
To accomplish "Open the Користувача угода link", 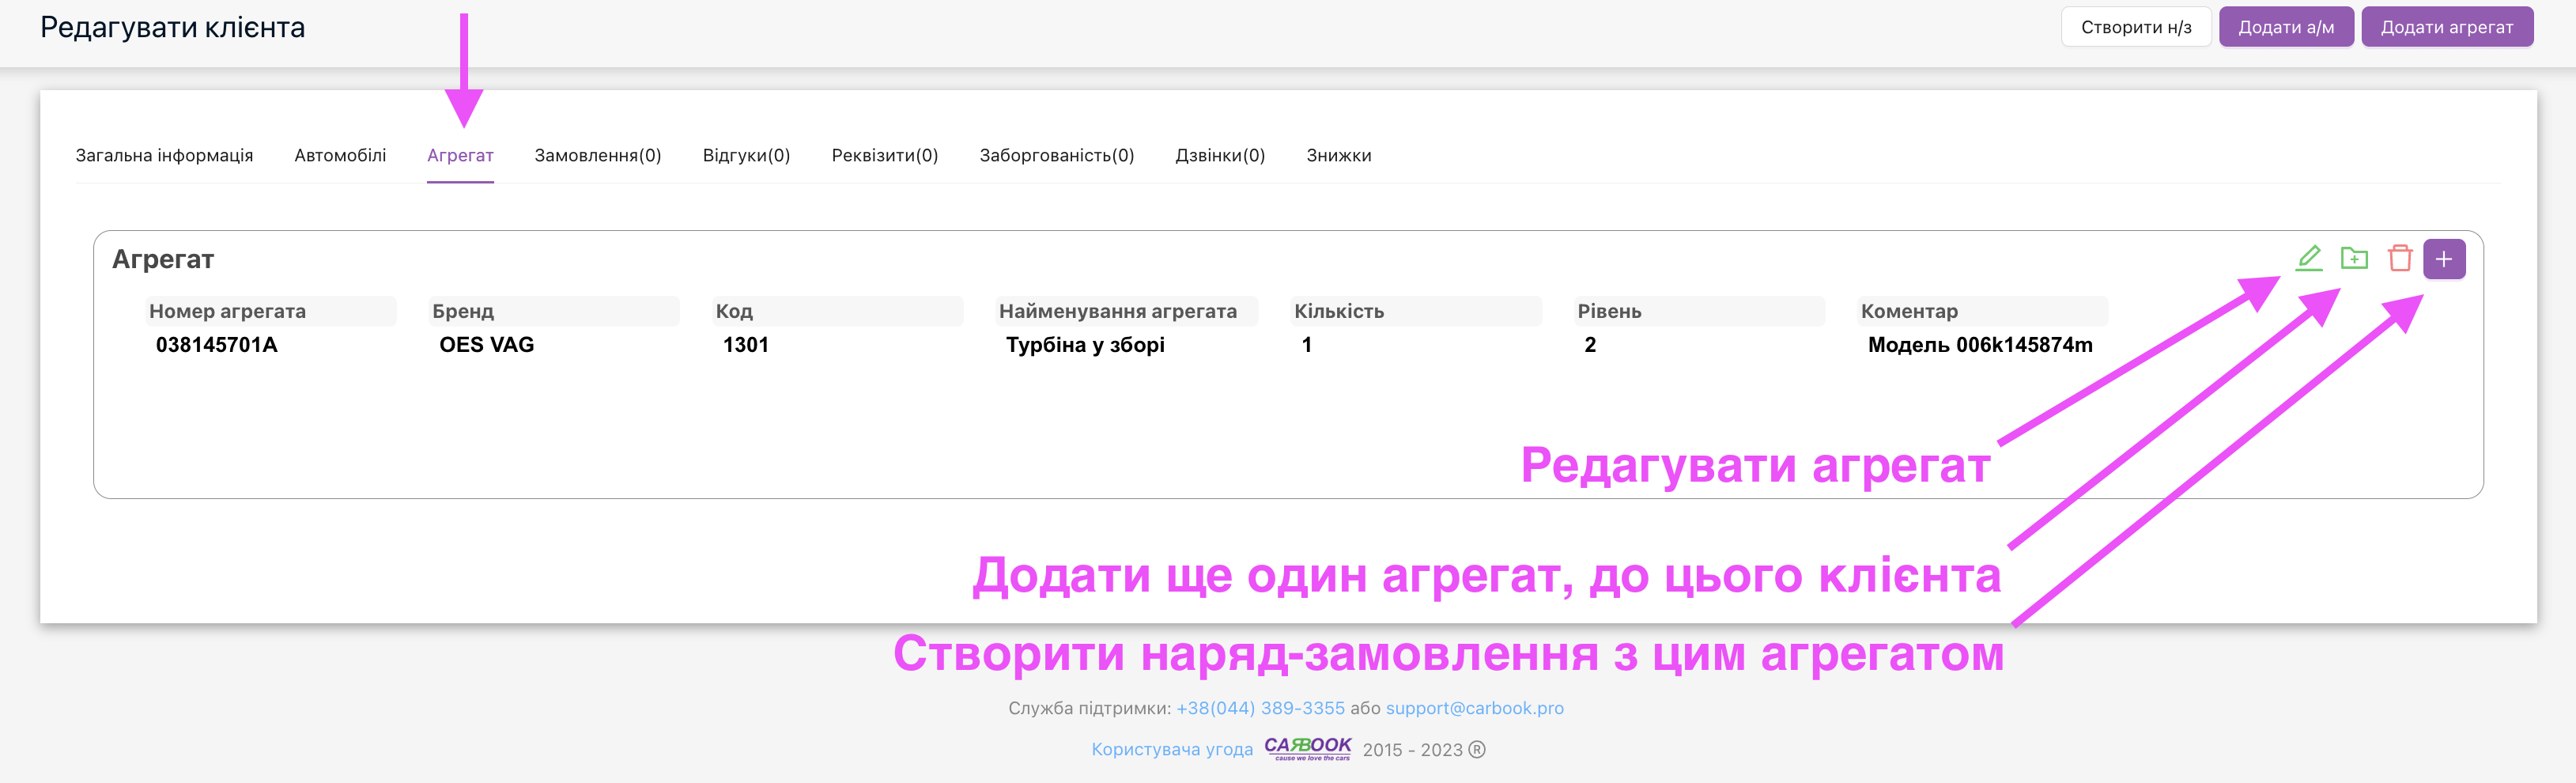I will point(1171,749).
